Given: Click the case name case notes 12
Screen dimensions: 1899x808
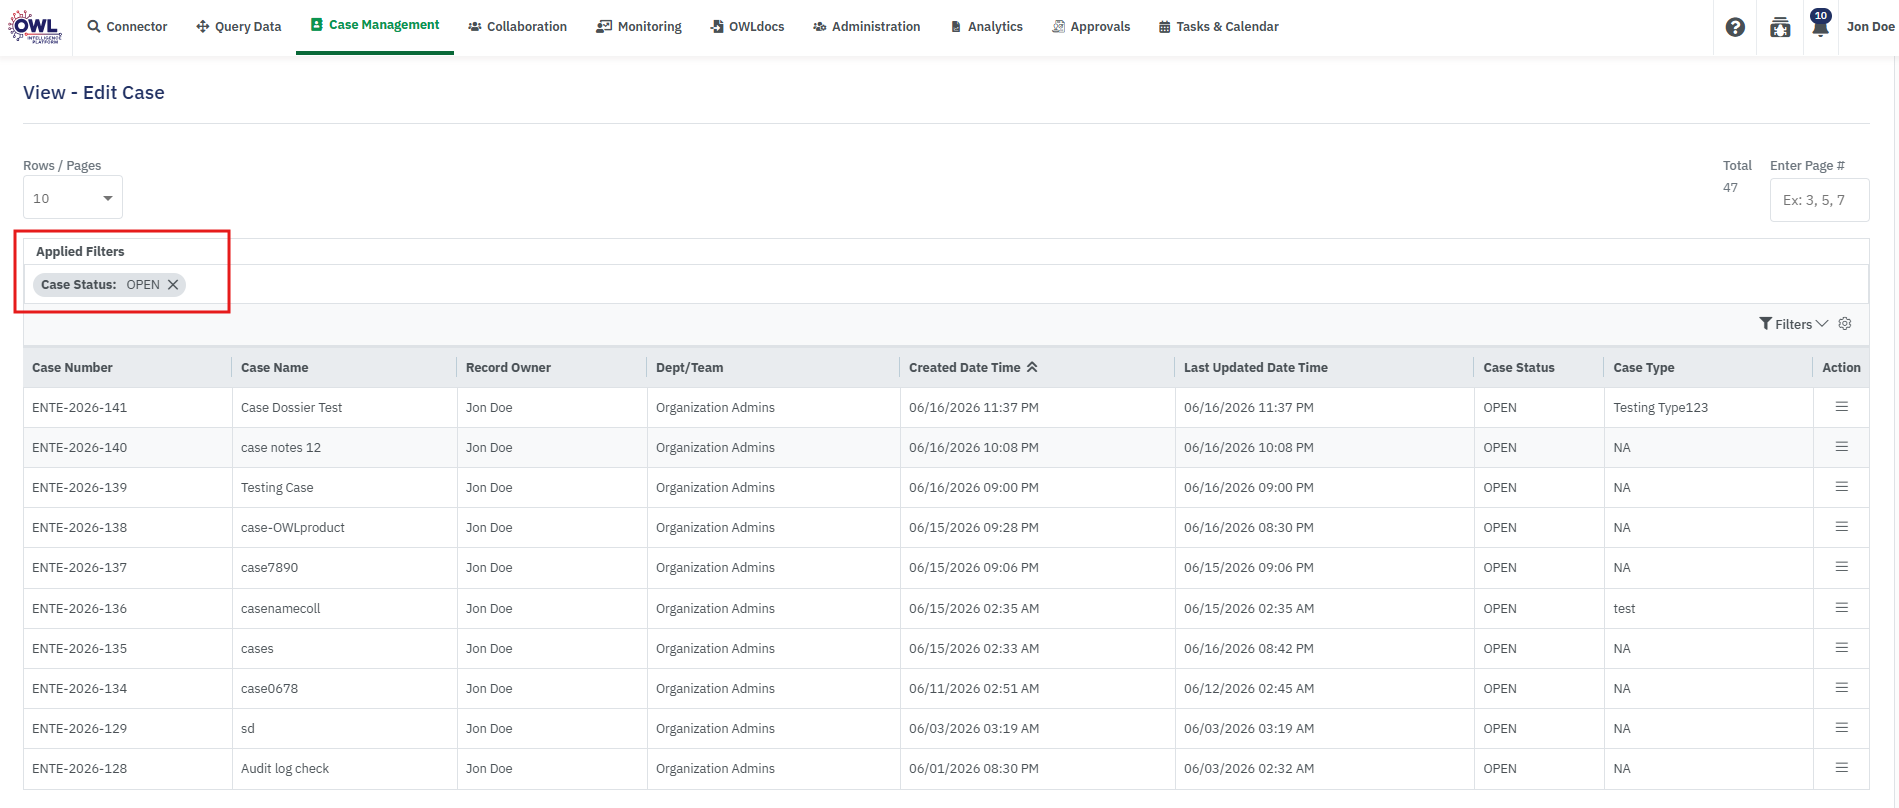Looking at the screenshot, I should [281, 448].
